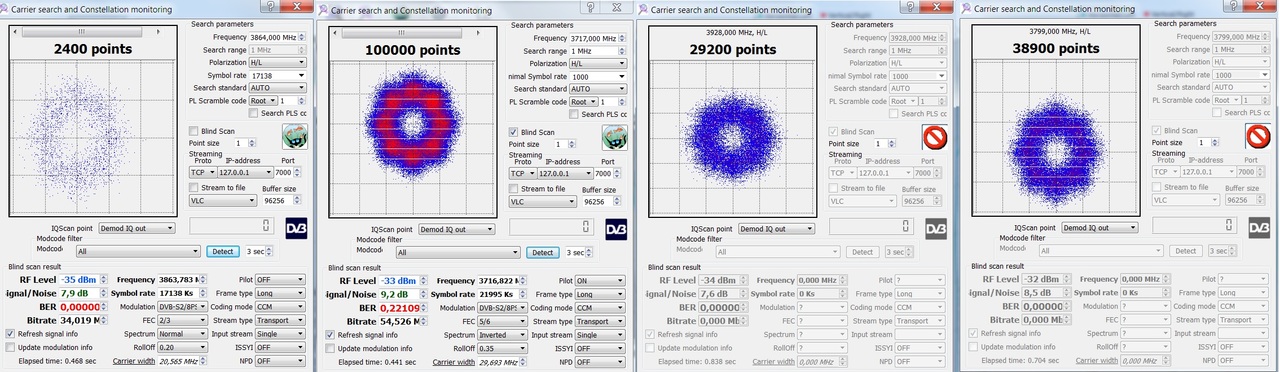This screenshot has height=372, width=1280.
Task: Uncheck Blind Scan in 3717 MHz window
Action: tap(514, 131)
